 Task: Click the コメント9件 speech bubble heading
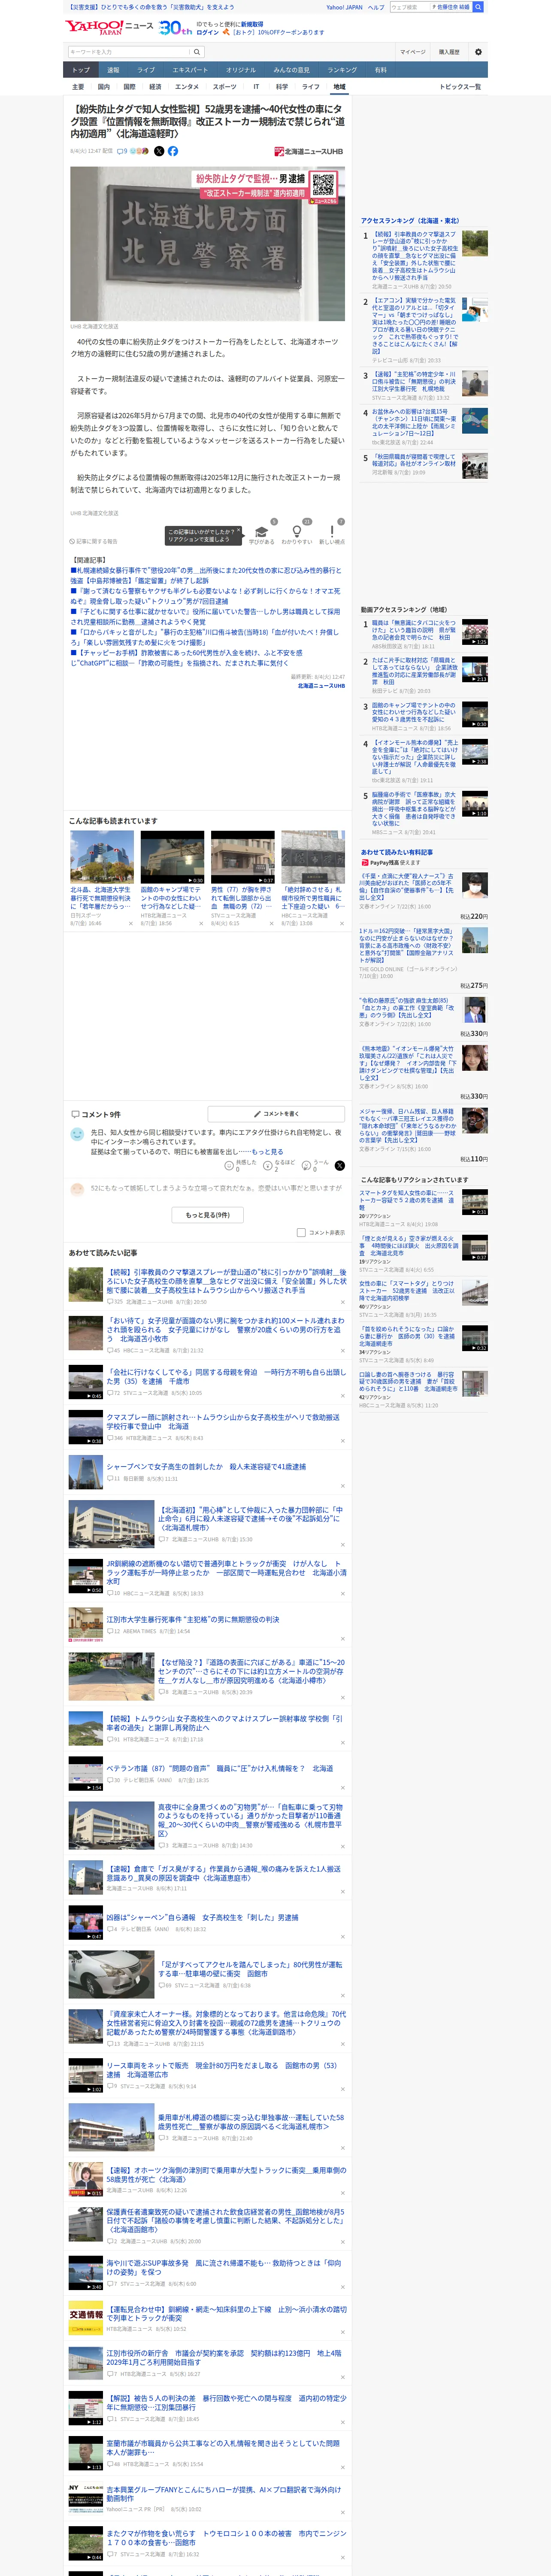(x=96, y=1114)
